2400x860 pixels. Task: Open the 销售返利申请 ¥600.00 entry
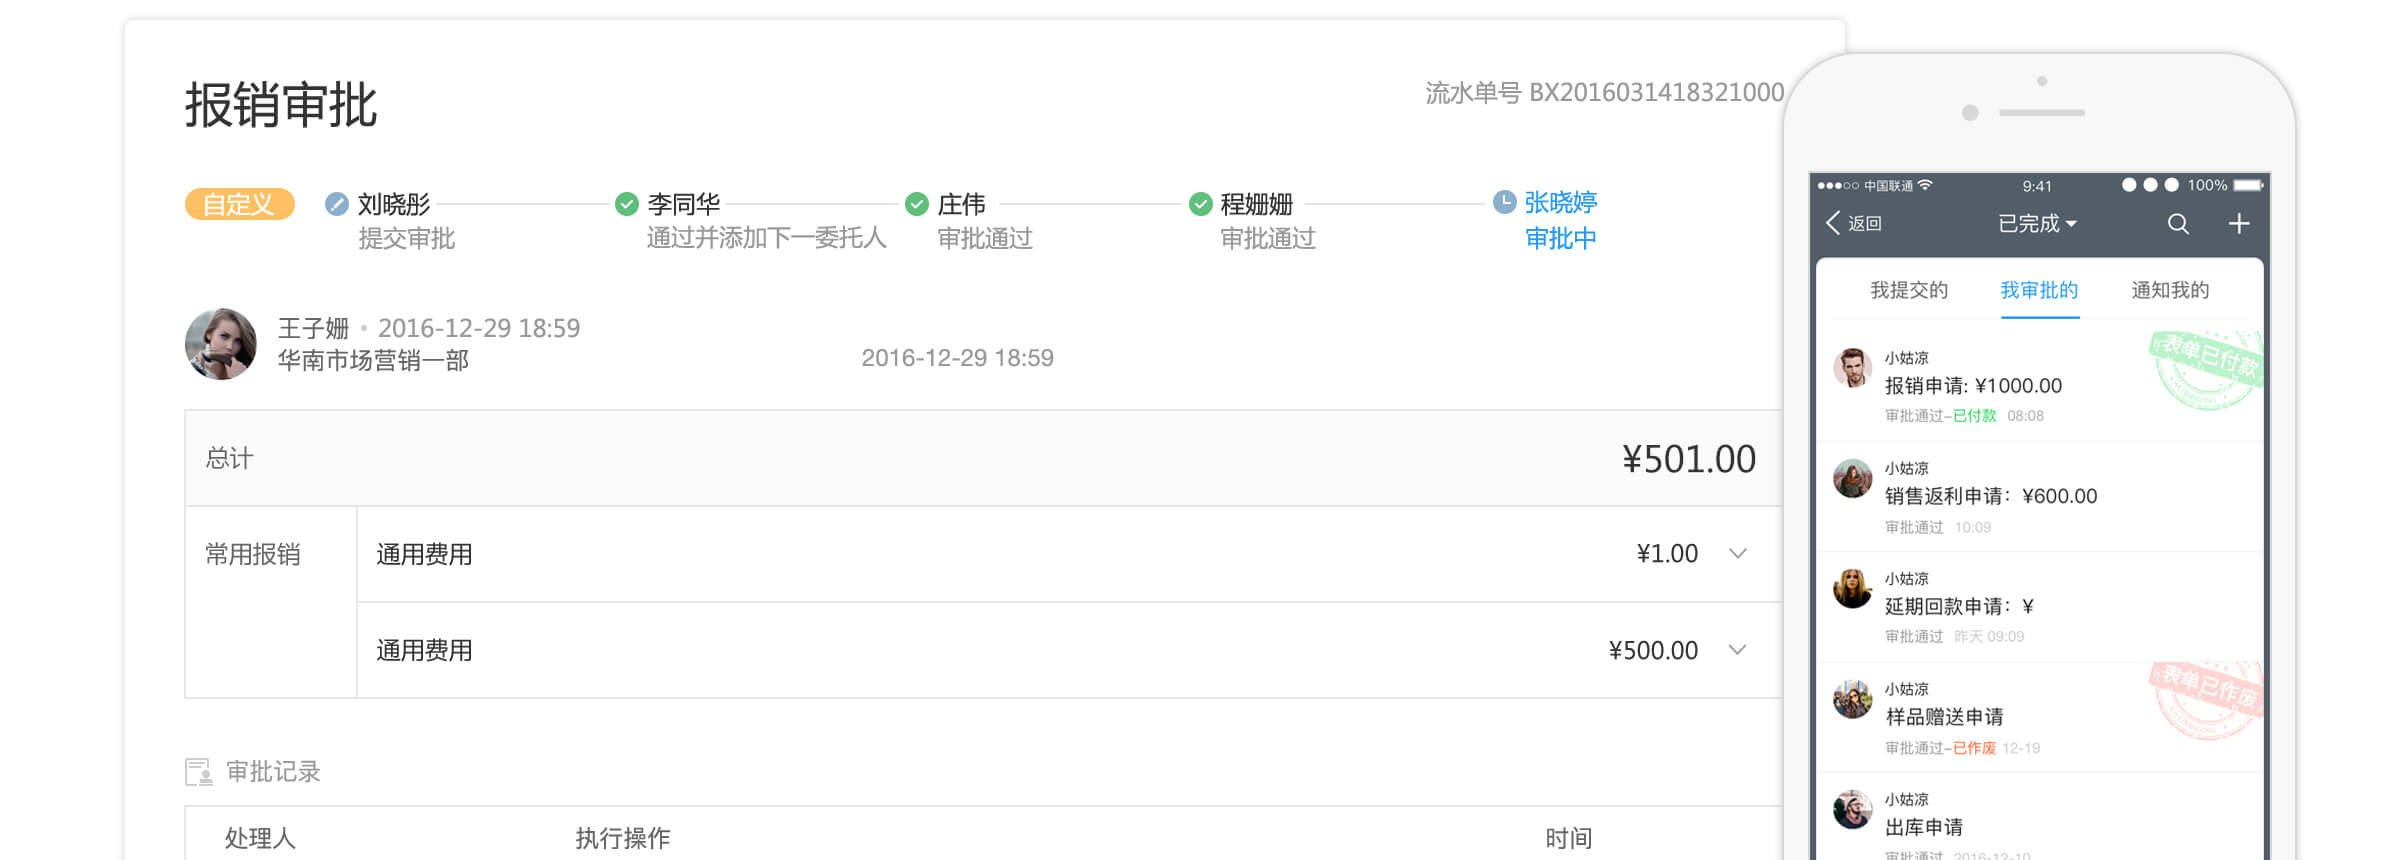tap(1990, 496)
